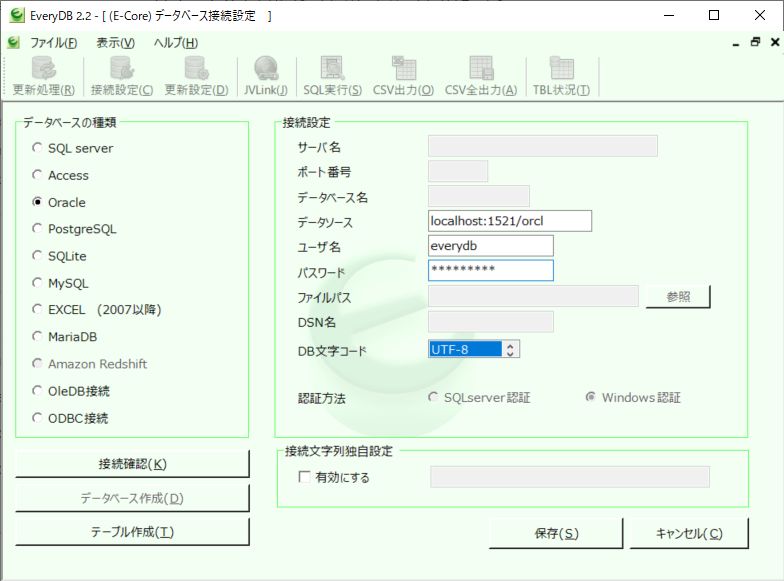The width and height of the screenshot is (784, 581).
Task: Click the EveryDB title bar app icon
Action: point(16,16)
